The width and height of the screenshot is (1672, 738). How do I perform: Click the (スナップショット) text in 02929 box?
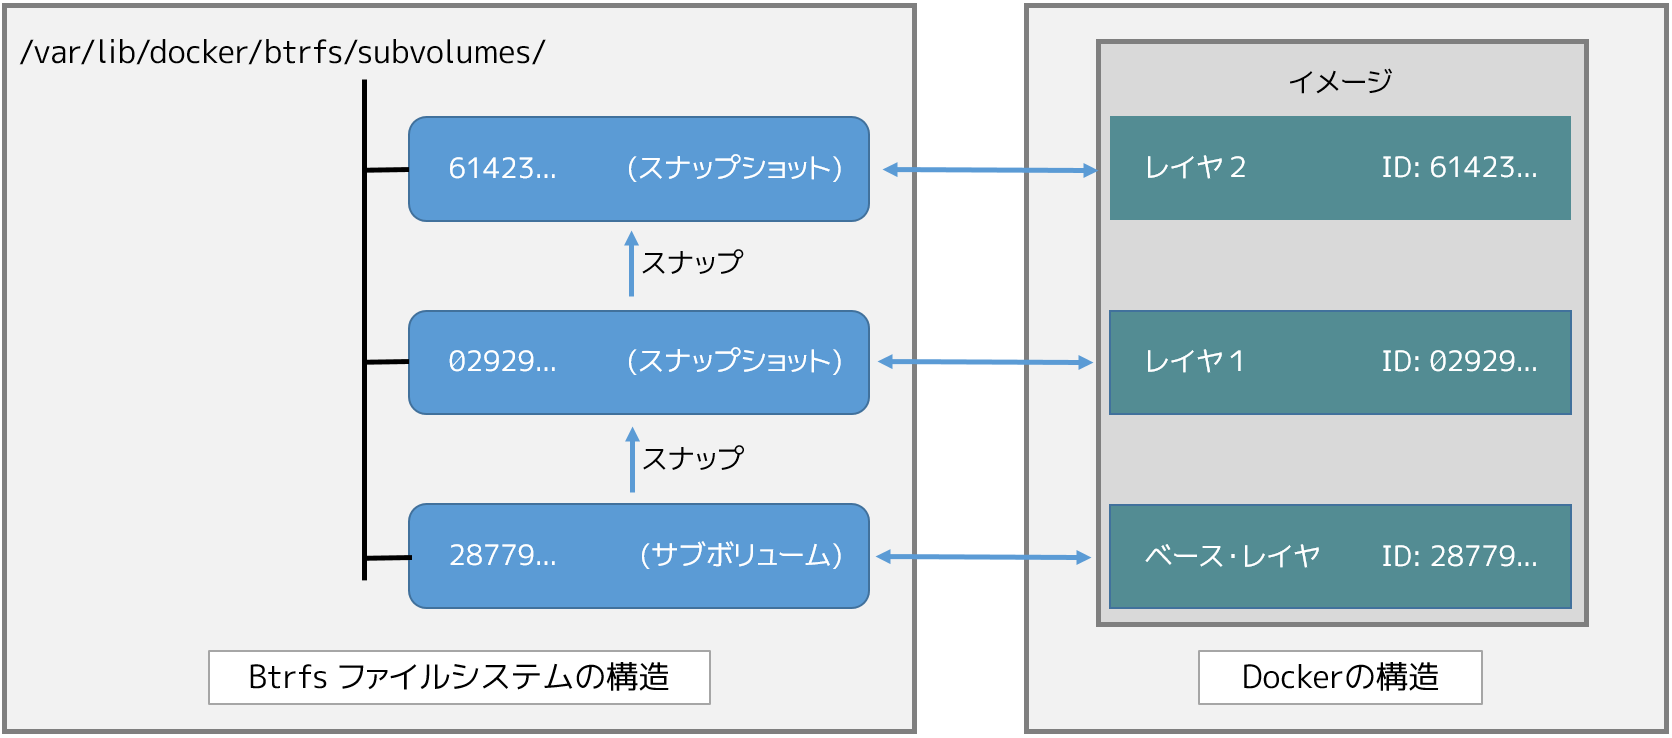pos(735,361)
